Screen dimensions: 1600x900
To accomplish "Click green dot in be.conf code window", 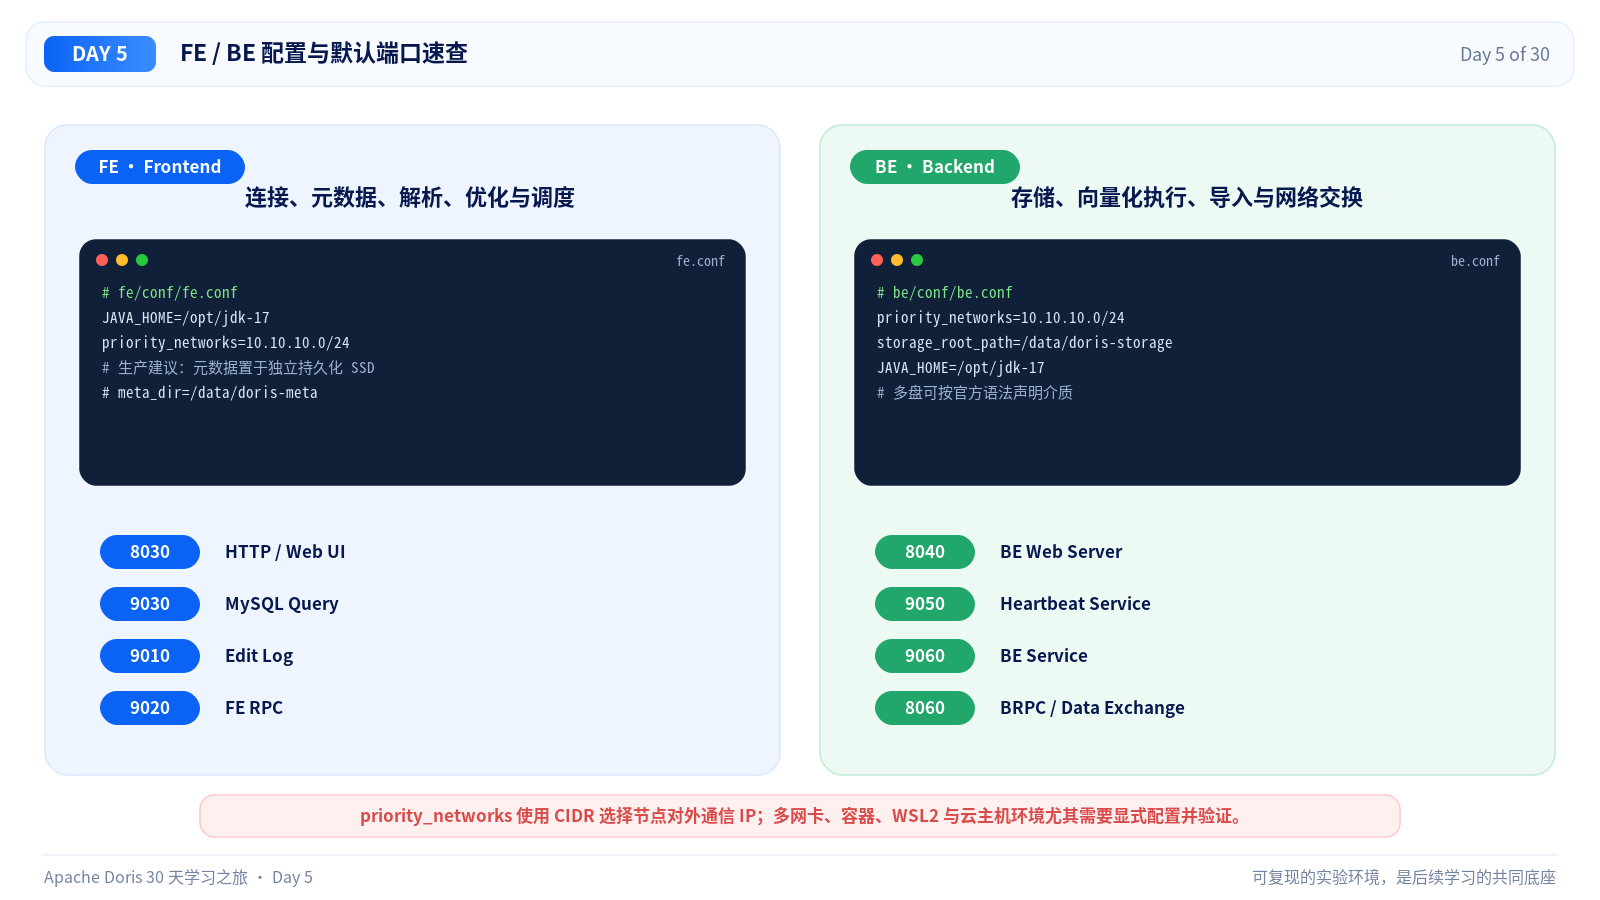I will click(917, 260).
